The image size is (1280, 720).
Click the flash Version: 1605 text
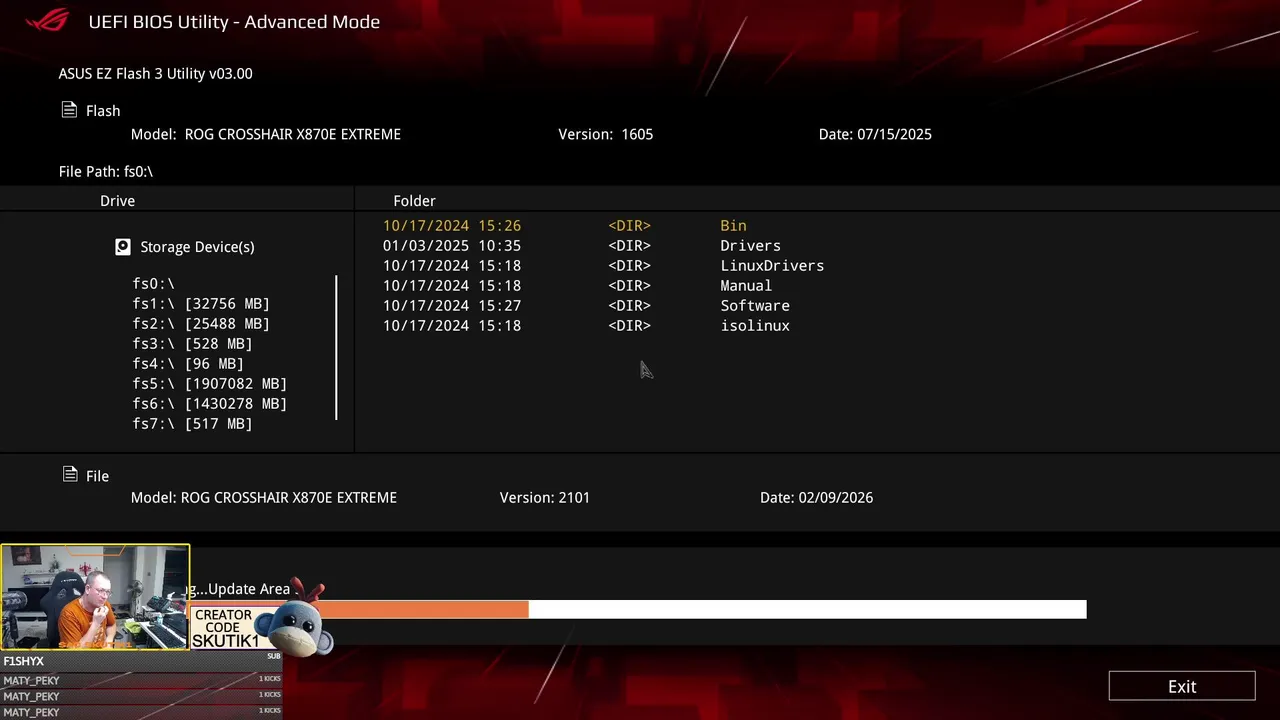[x=606, y=134]
